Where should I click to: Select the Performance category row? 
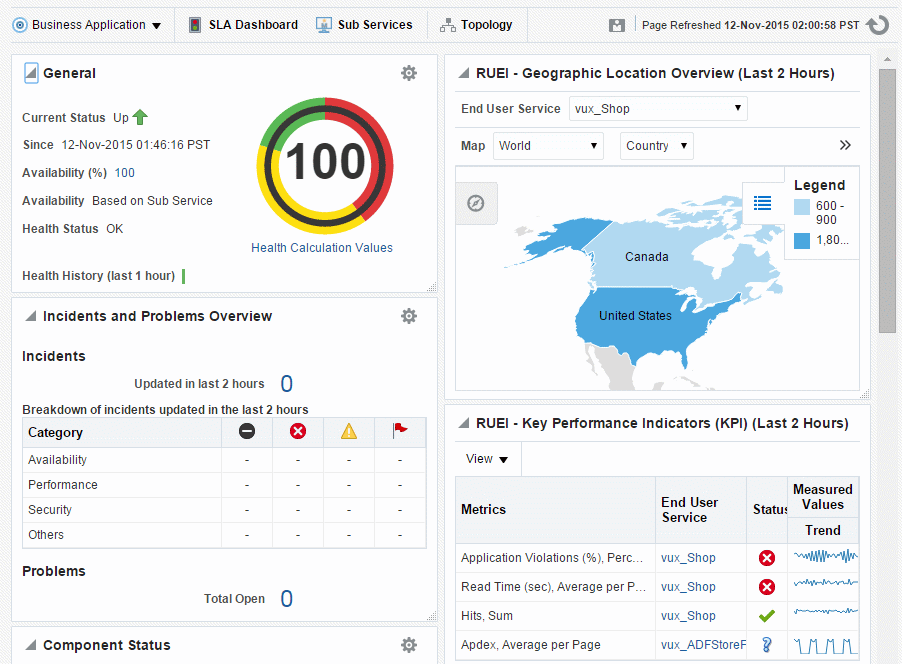click(x=224, y=485)
